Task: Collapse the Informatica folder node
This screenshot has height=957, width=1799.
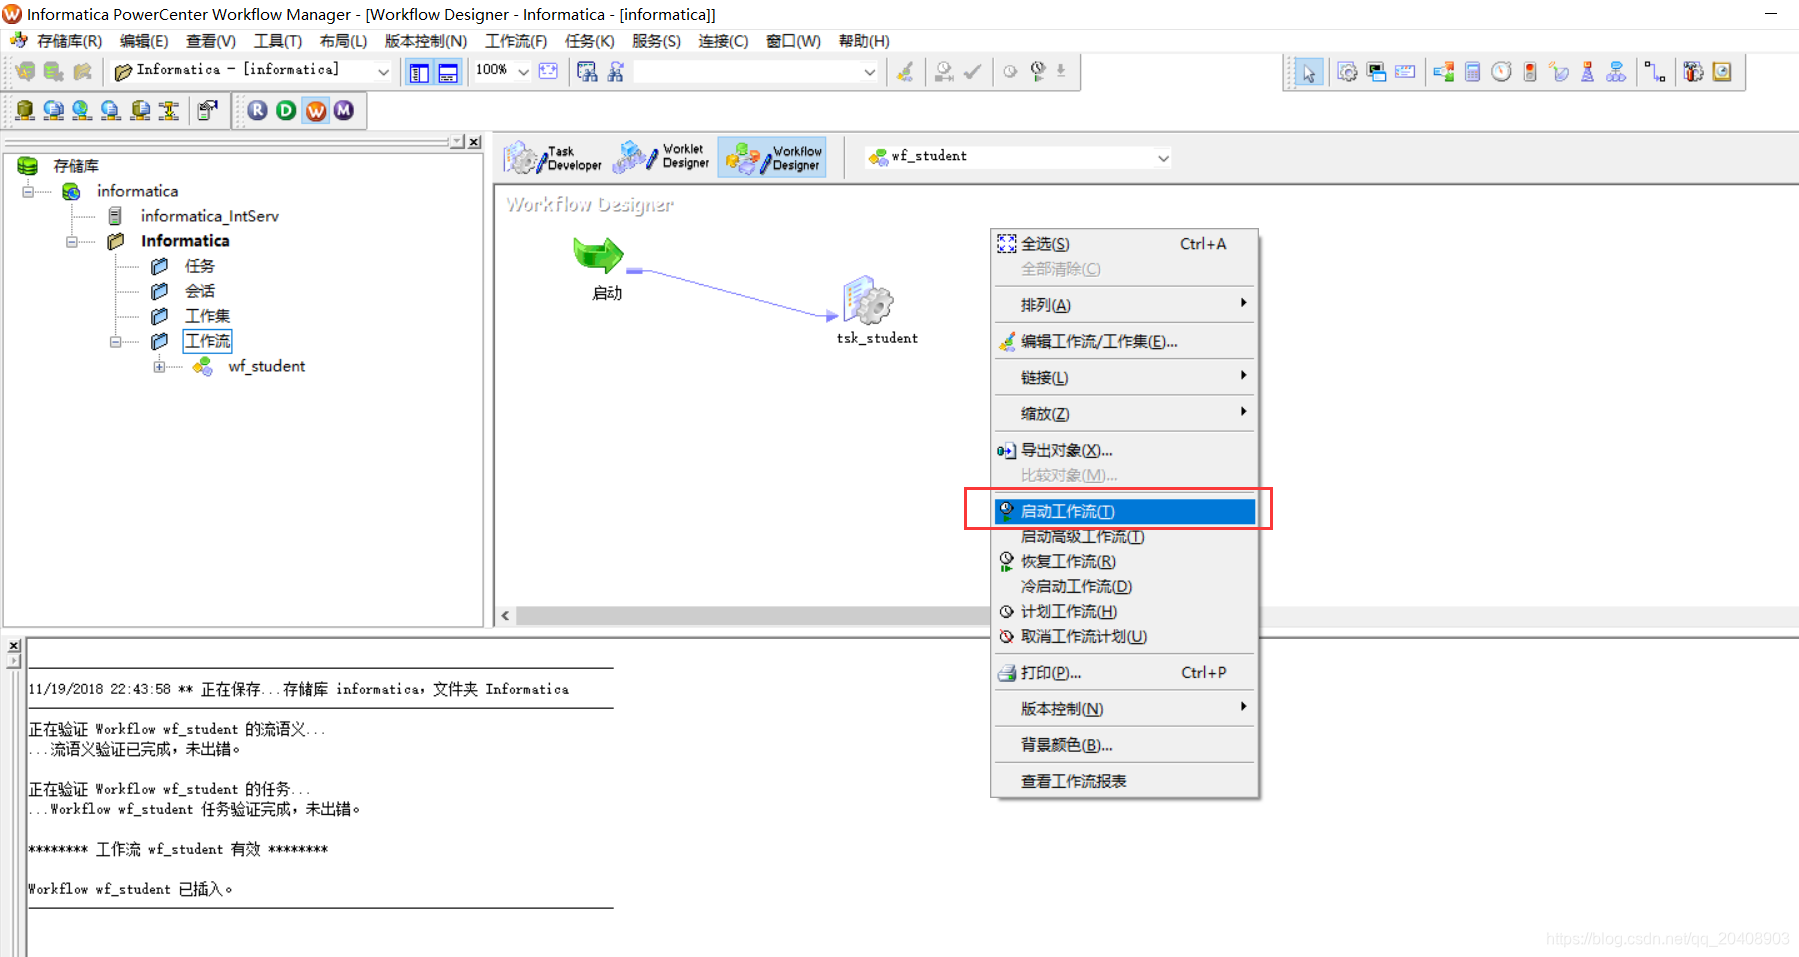Action: (x=72, y=241)
